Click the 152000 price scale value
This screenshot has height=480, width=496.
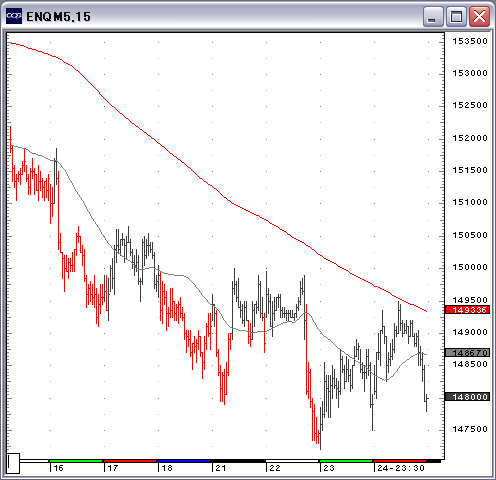pos(470,138)
